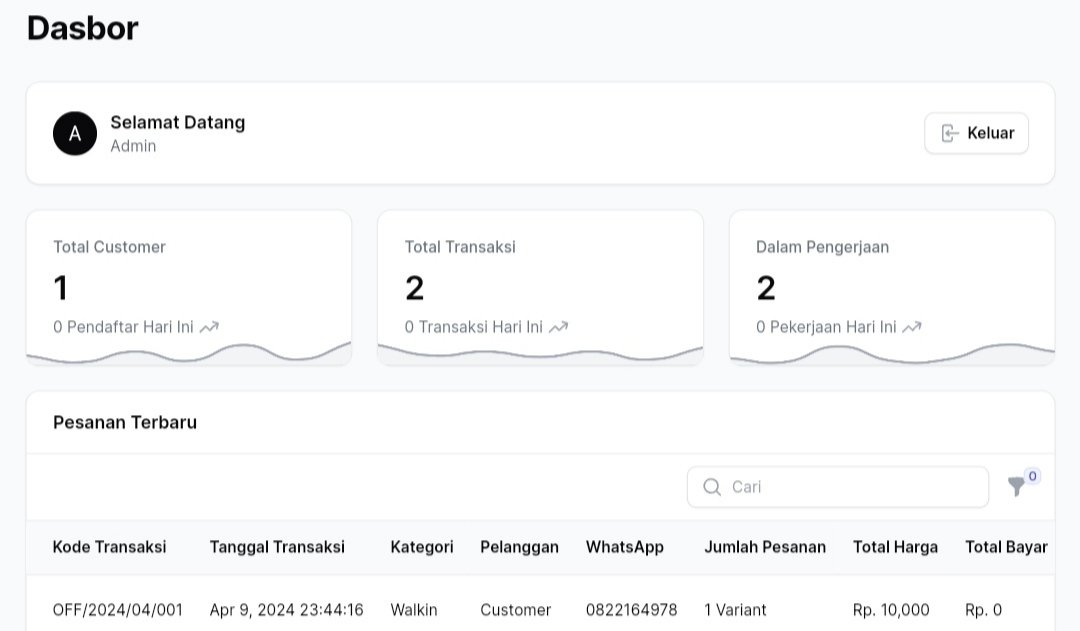This screenshot has height=631, width=1080.
Task: Open transaction OFF/2024/04/001
Action: click(118, 610)
